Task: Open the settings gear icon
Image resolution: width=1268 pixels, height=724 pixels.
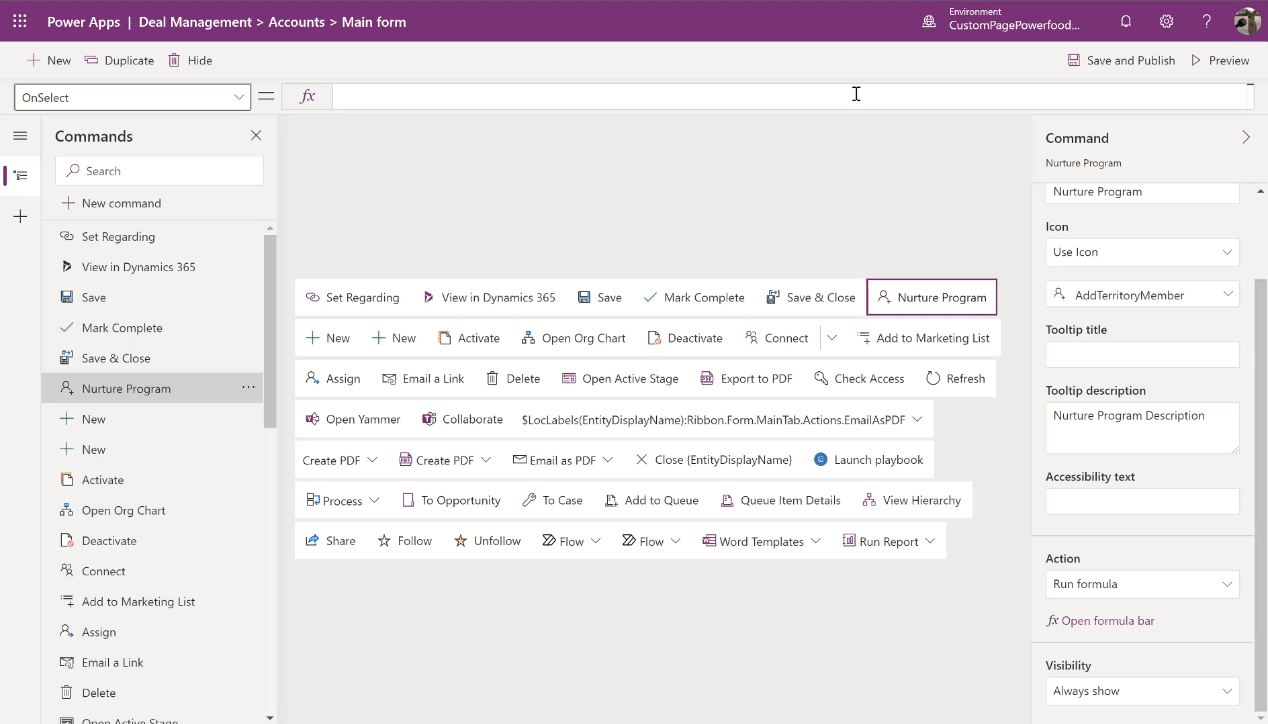Action: click(1166, 21)
